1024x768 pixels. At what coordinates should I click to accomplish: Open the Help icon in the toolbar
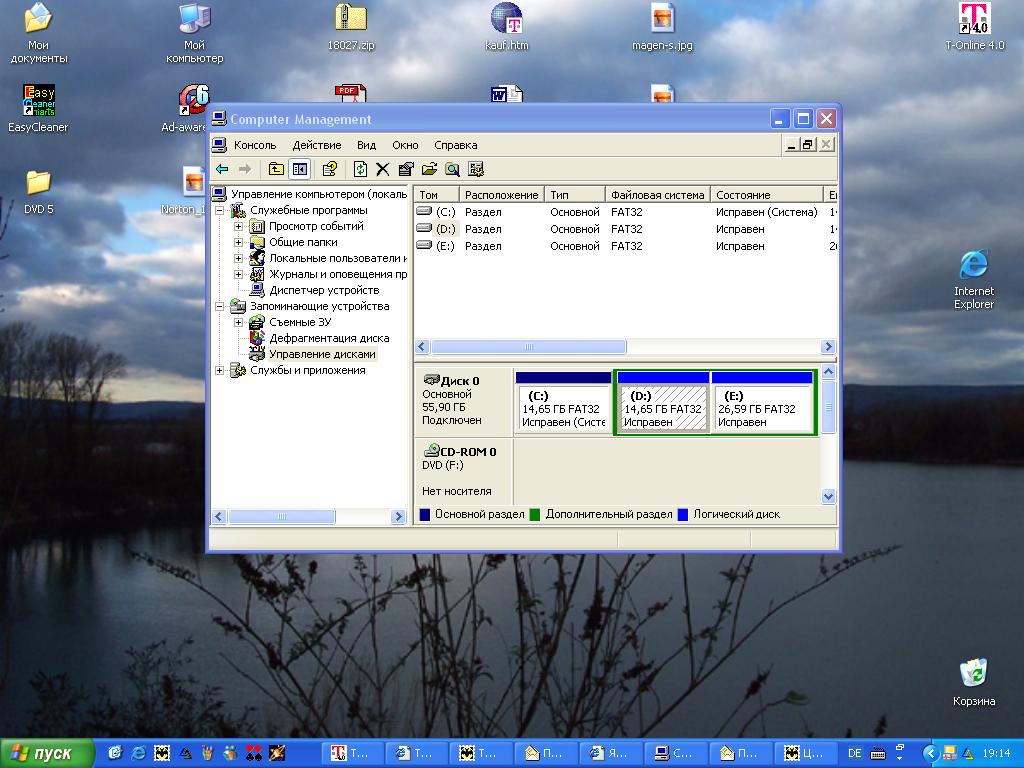pos(330,169)
